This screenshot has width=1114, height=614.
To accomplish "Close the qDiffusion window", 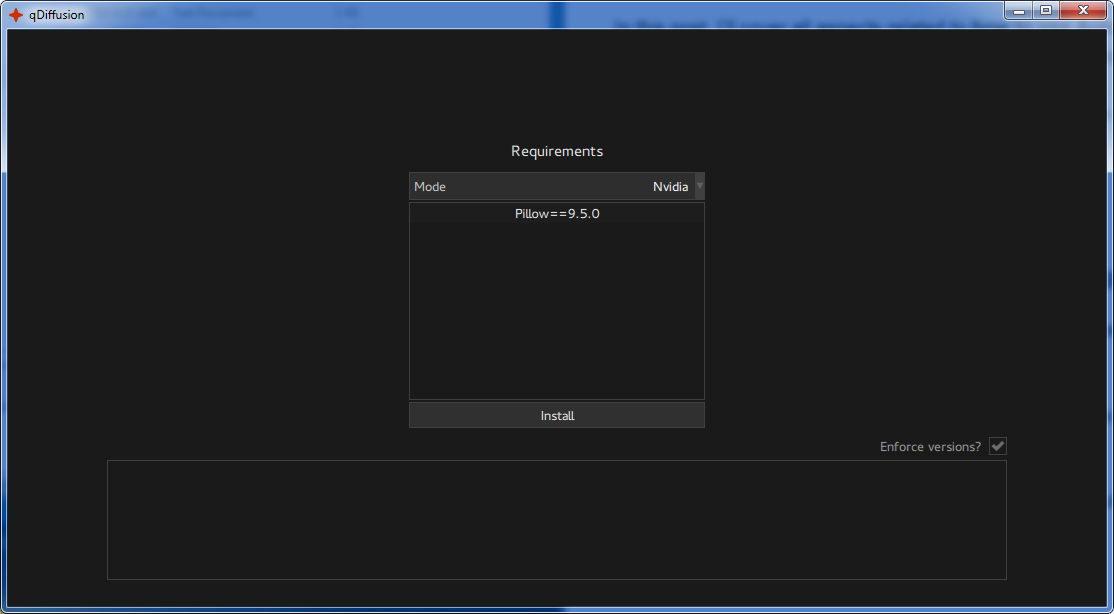I will (1084, 11).
